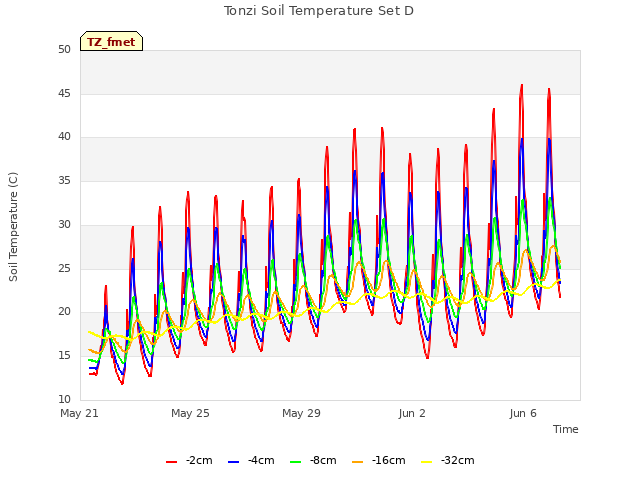Click the yellow -32cm legend swatch

(427, 462)
